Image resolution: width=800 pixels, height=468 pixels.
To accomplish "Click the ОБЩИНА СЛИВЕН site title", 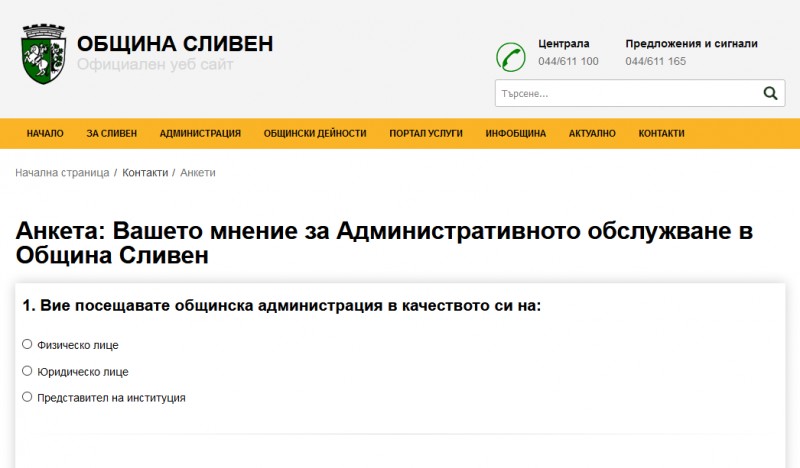I will [175, 44].
